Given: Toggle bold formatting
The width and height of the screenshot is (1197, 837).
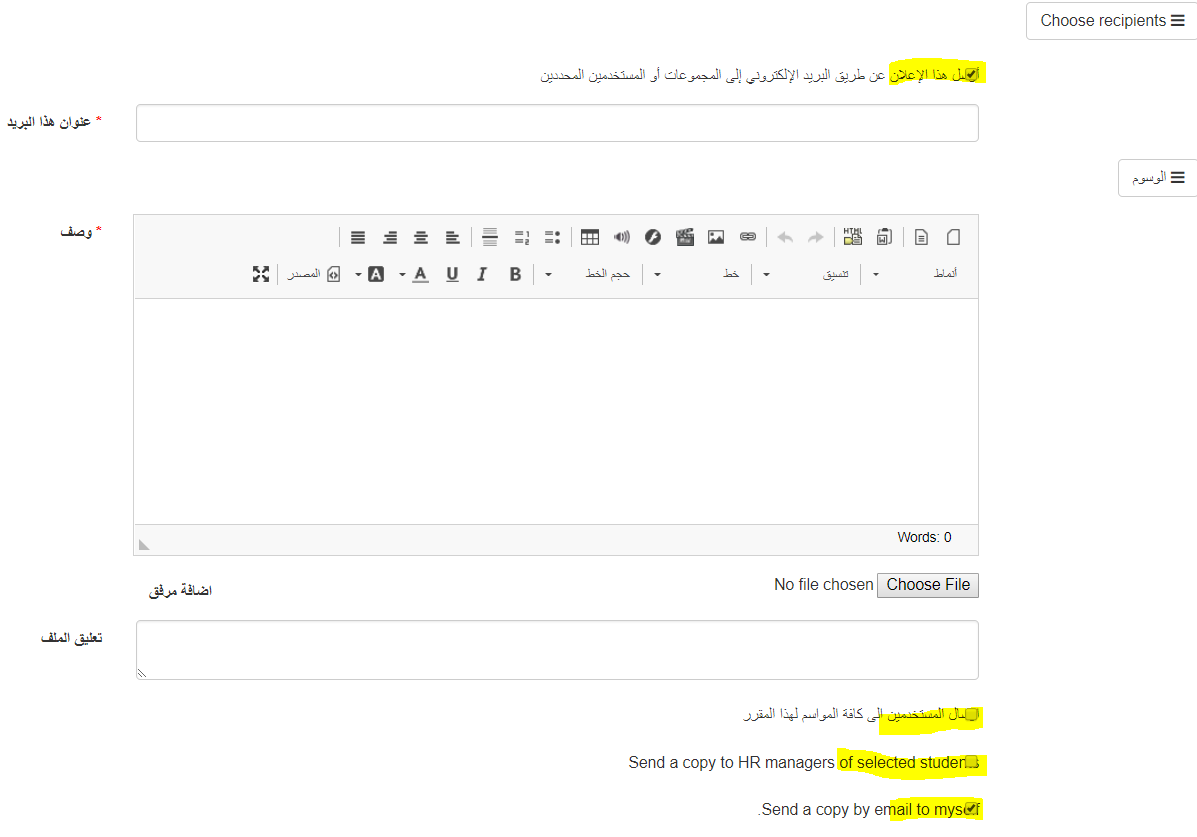Looking at the screenshot, I should click(x=515, y=274).
